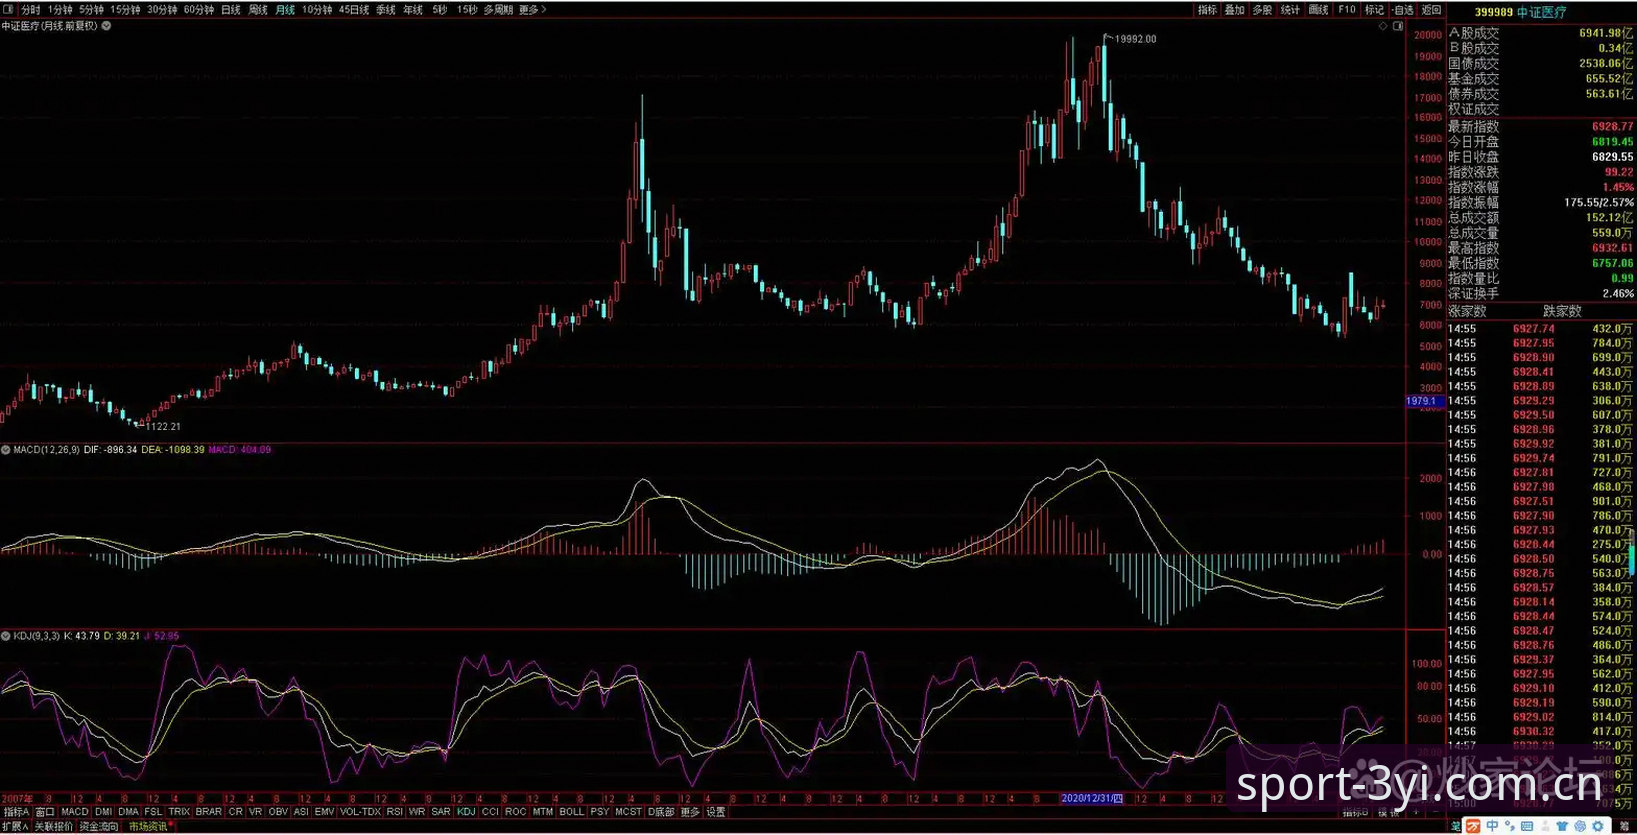Switch to the 日线 daily period tab
Image resolution: width=1637 pixels, height=835 pixels.
tap(230, 9)
